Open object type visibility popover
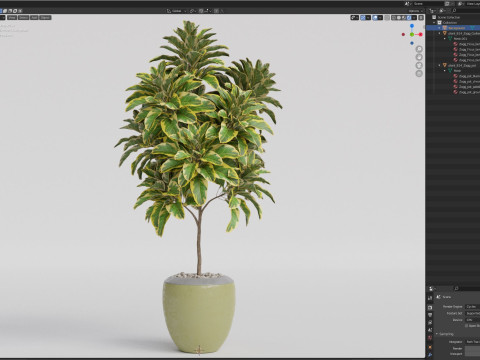The image size is (480, 360). tap(355, 17)
